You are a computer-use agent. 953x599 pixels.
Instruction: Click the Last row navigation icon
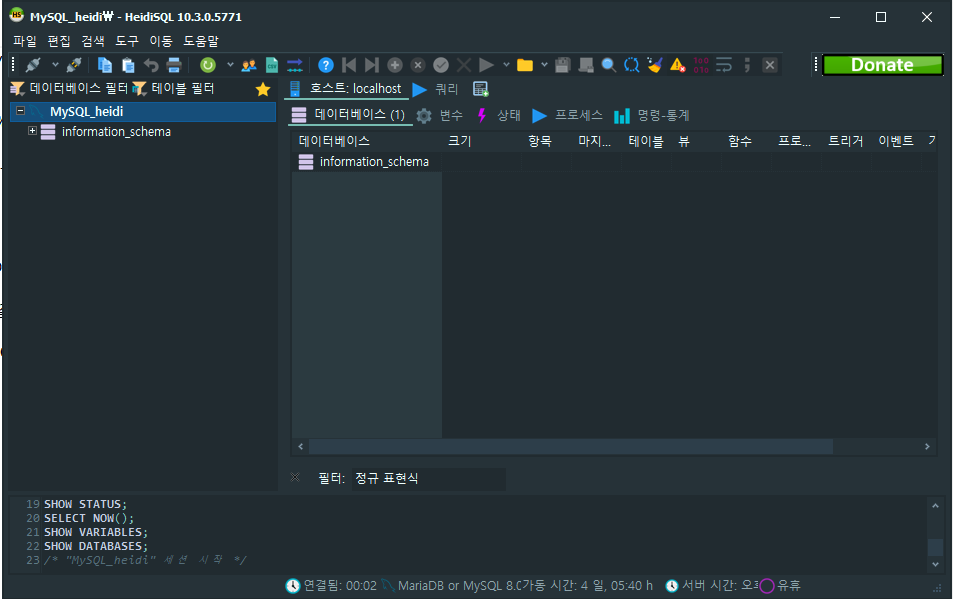click(x=371, y=65)
